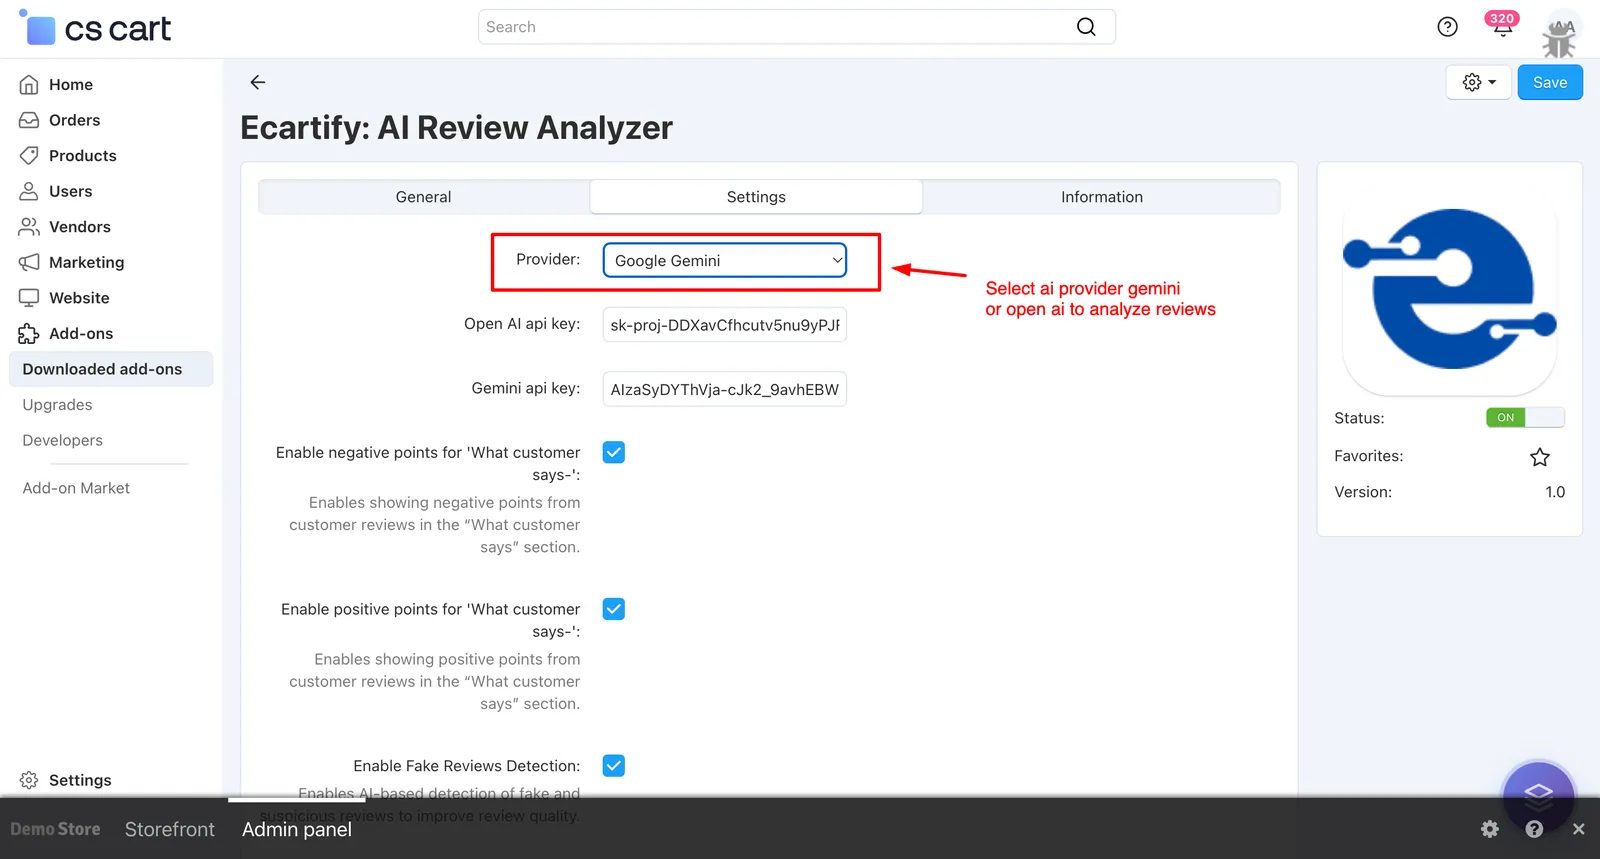Click the bottom bar help circle icon

(1534, 829)
